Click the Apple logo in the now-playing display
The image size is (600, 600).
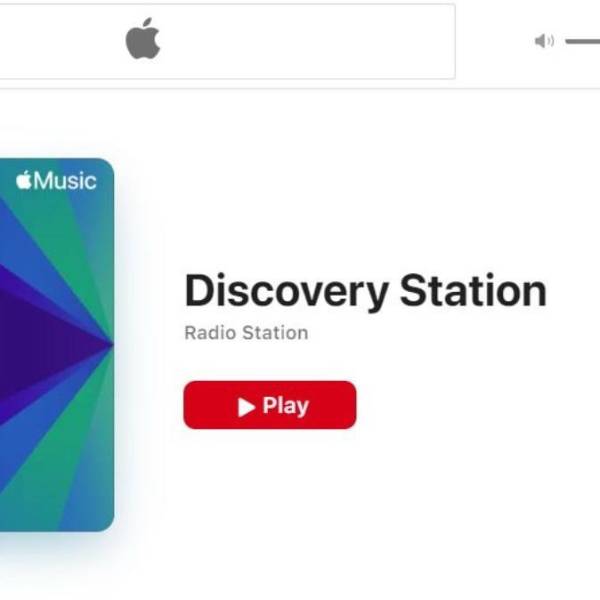[143, 38]
